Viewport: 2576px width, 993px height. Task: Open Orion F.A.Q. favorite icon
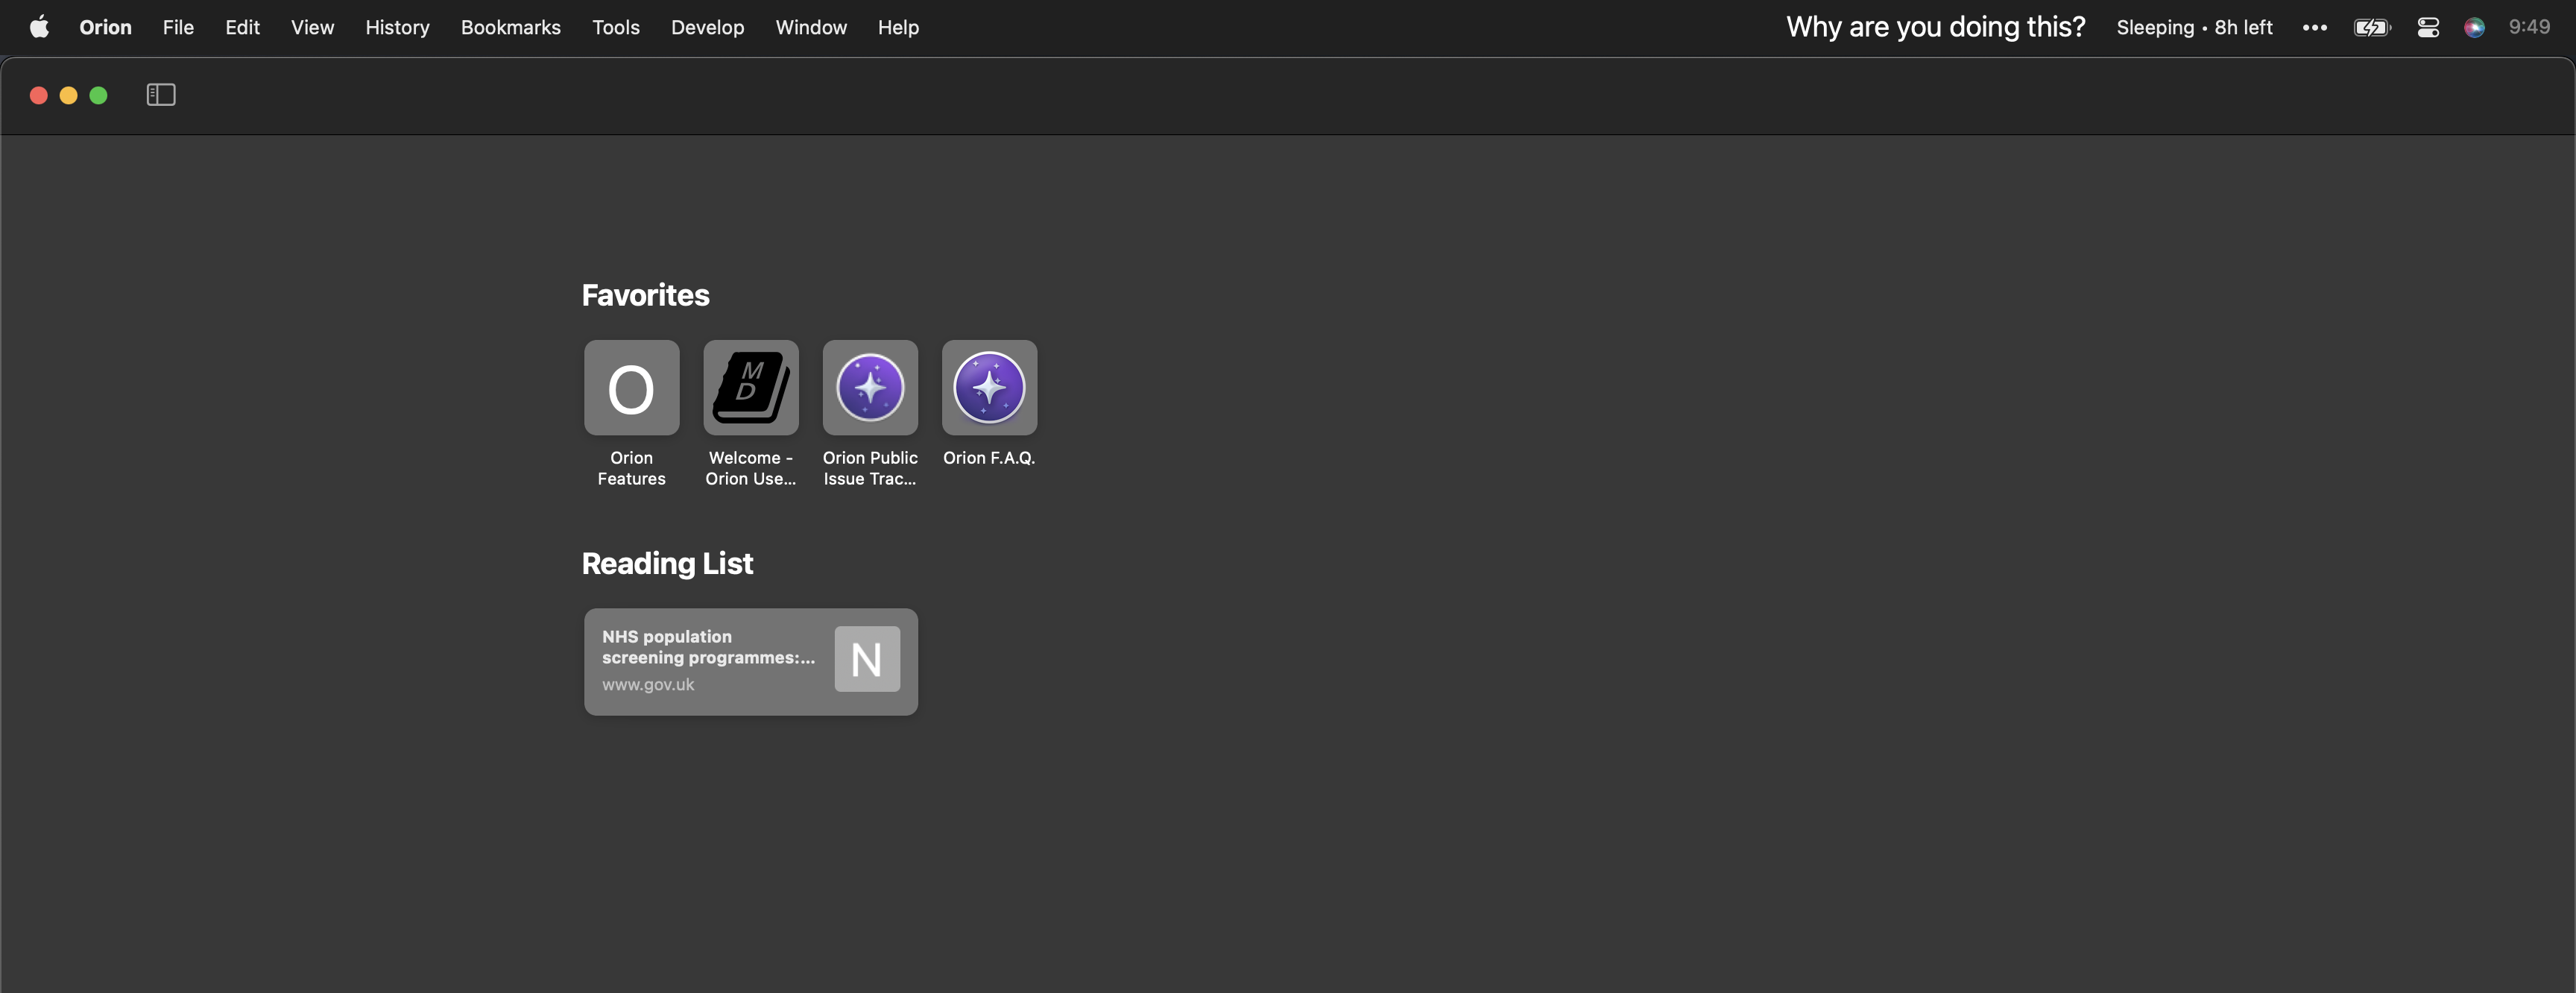[x=989, y=388]
